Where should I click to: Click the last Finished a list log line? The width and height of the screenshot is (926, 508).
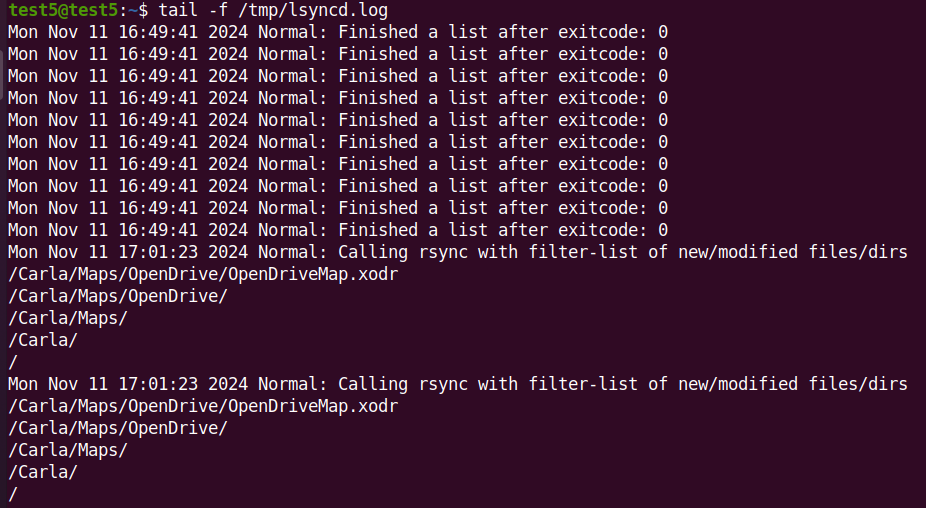click(337, 230)
